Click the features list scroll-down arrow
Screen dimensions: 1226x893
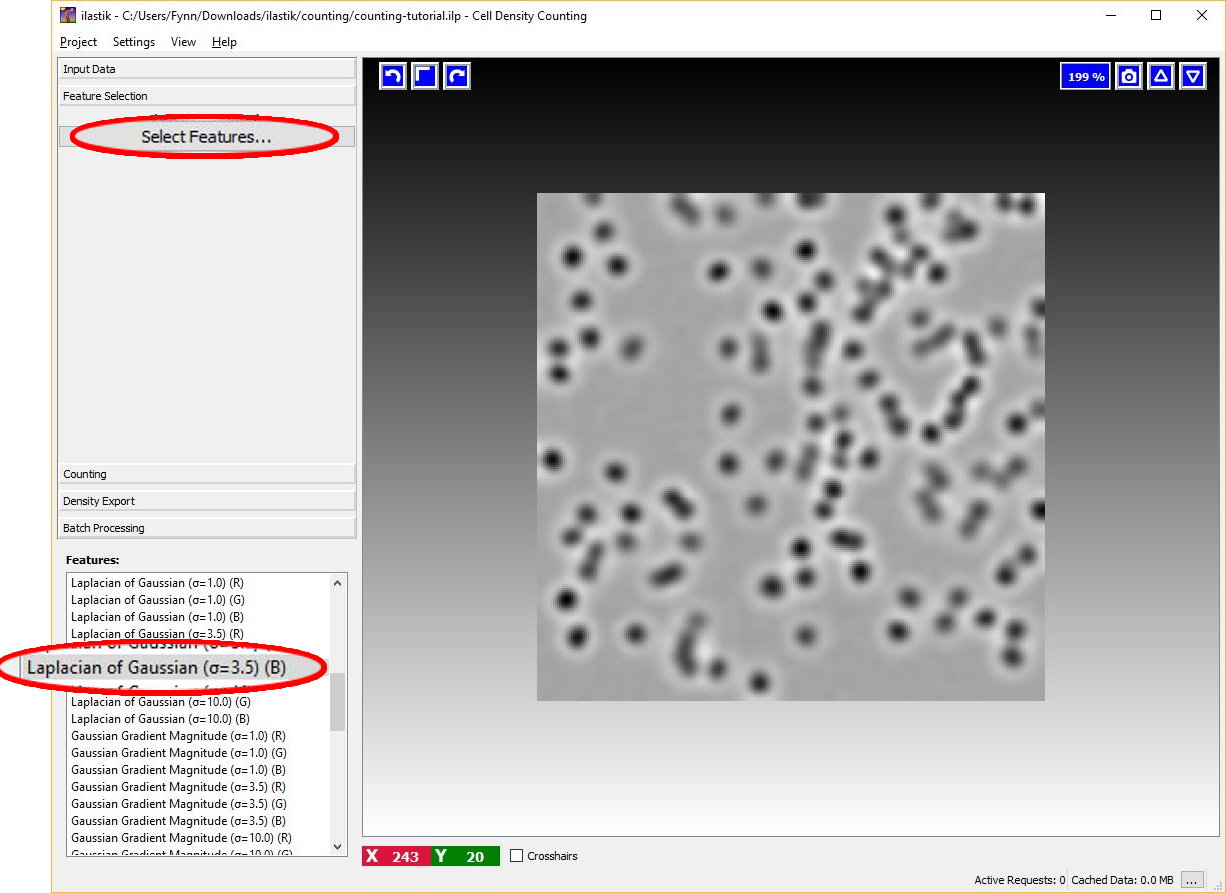(337, 846)
